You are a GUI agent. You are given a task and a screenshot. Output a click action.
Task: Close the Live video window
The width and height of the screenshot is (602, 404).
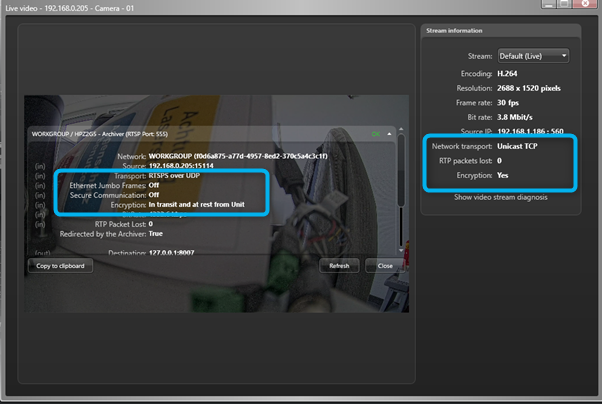585,5
